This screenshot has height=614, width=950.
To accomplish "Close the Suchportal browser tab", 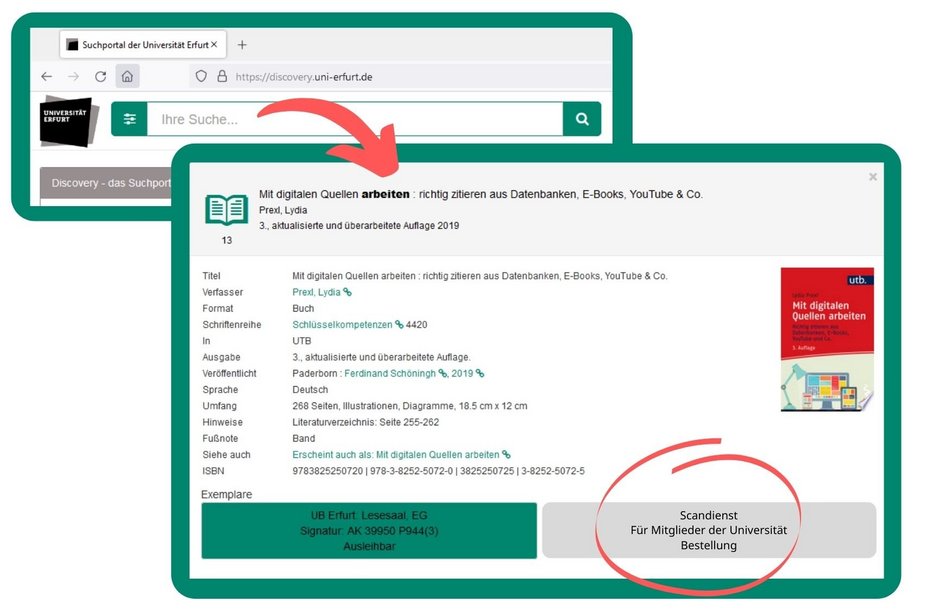I will (x=214, y=45).
